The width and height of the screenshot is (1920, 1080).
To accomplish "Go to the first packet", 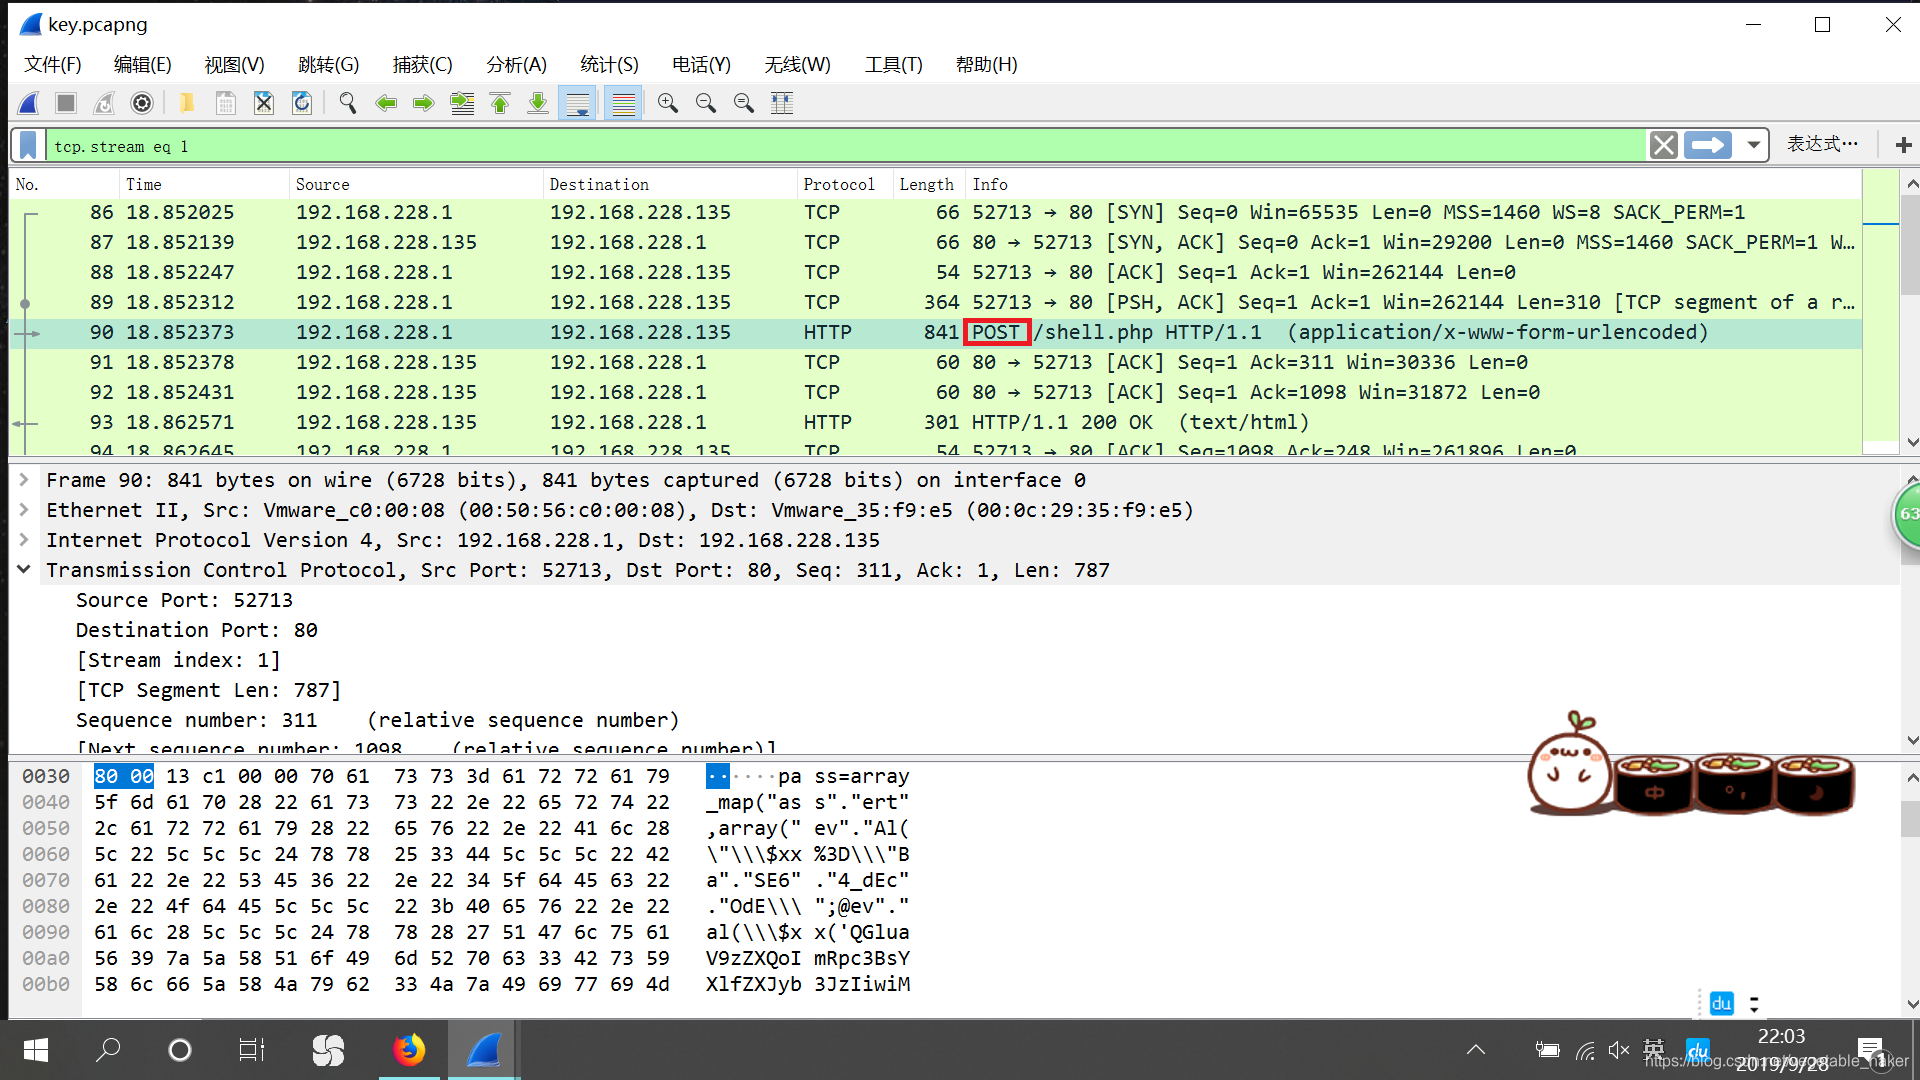I will click(x=500, y=103).
